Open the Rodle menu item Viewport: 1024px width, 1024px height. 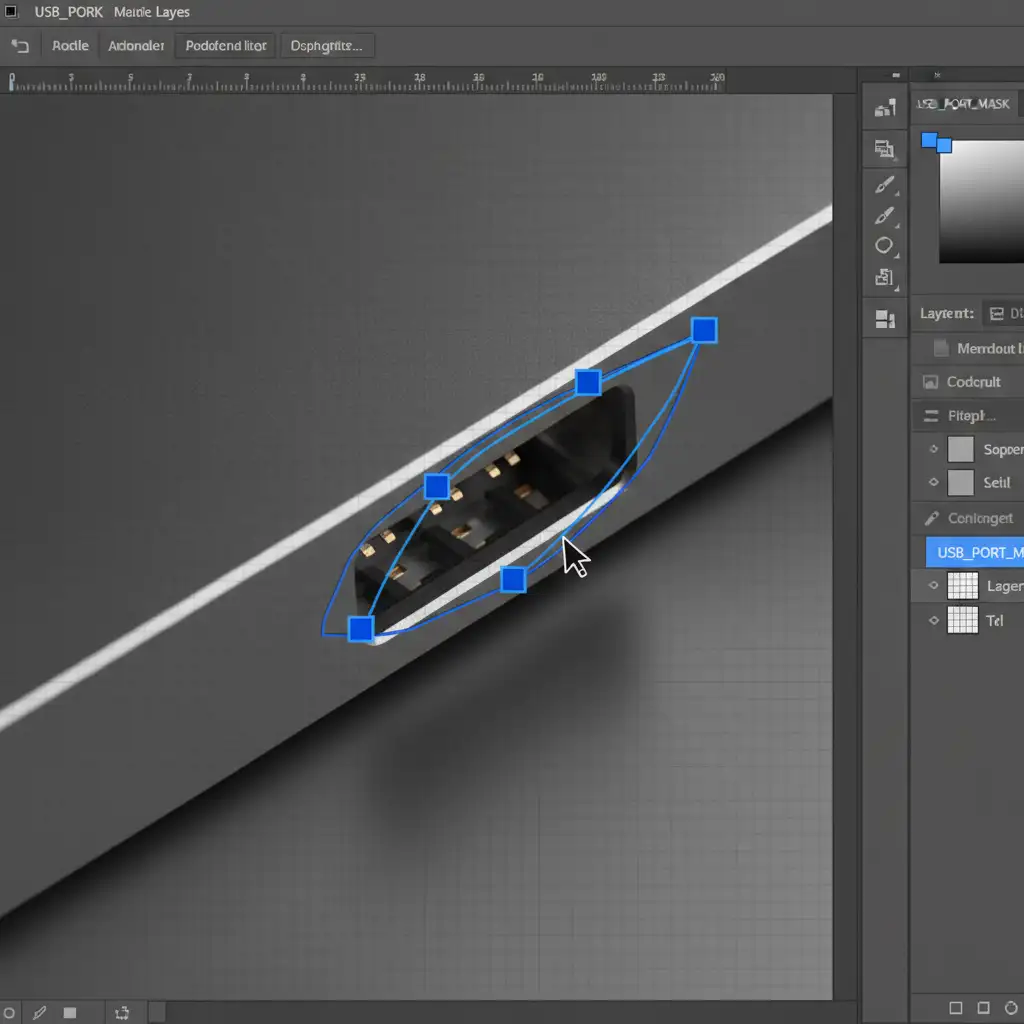click(x=70, y=46)
